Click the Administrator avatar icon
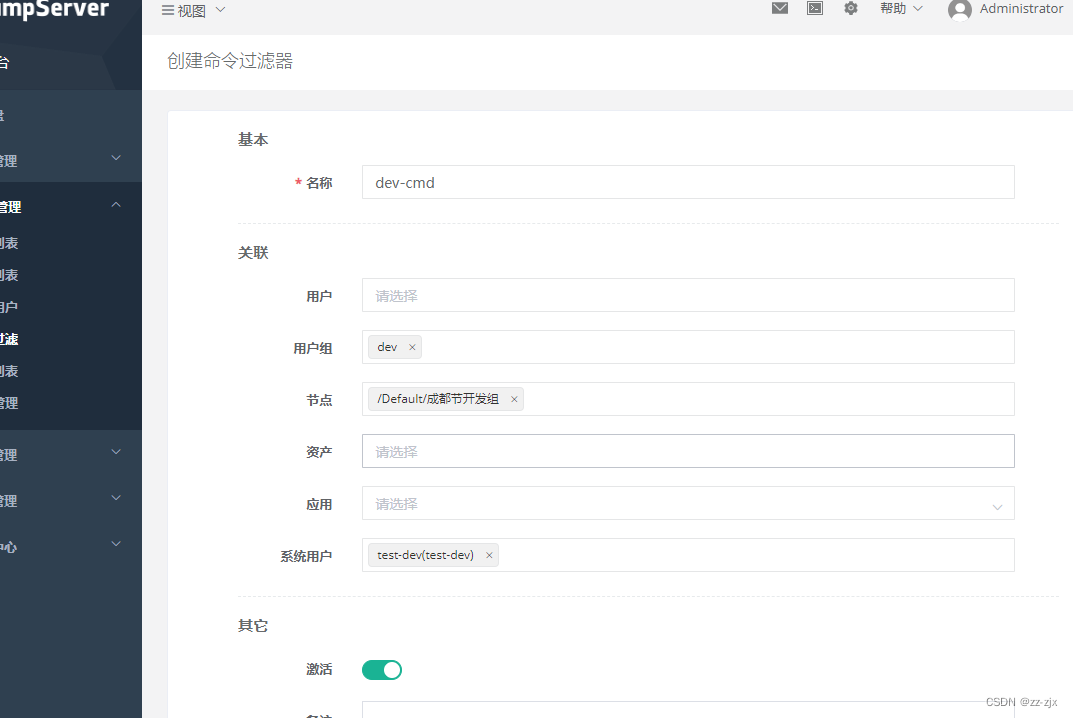This screenshot has height=718, width=1073. pos(958,11)
